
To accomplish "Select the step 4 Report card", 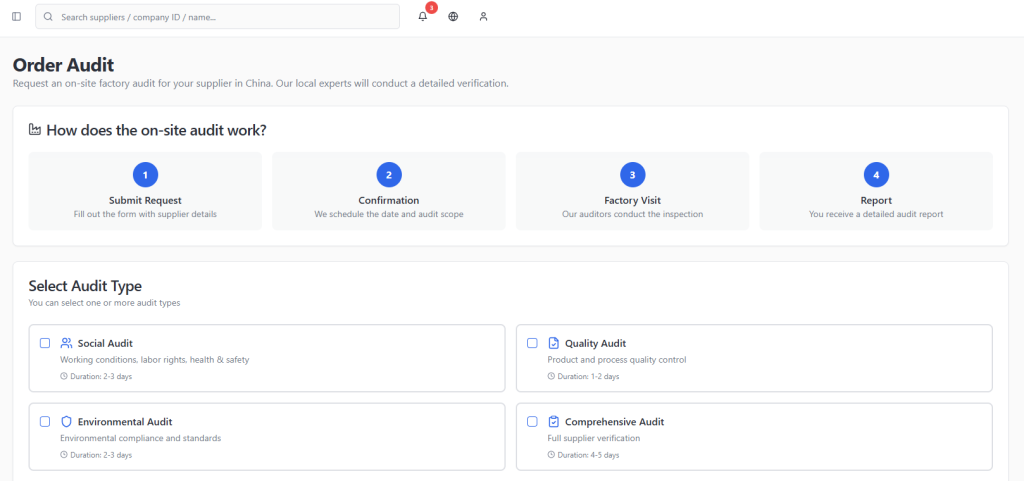I will click(x=876, y=191).
